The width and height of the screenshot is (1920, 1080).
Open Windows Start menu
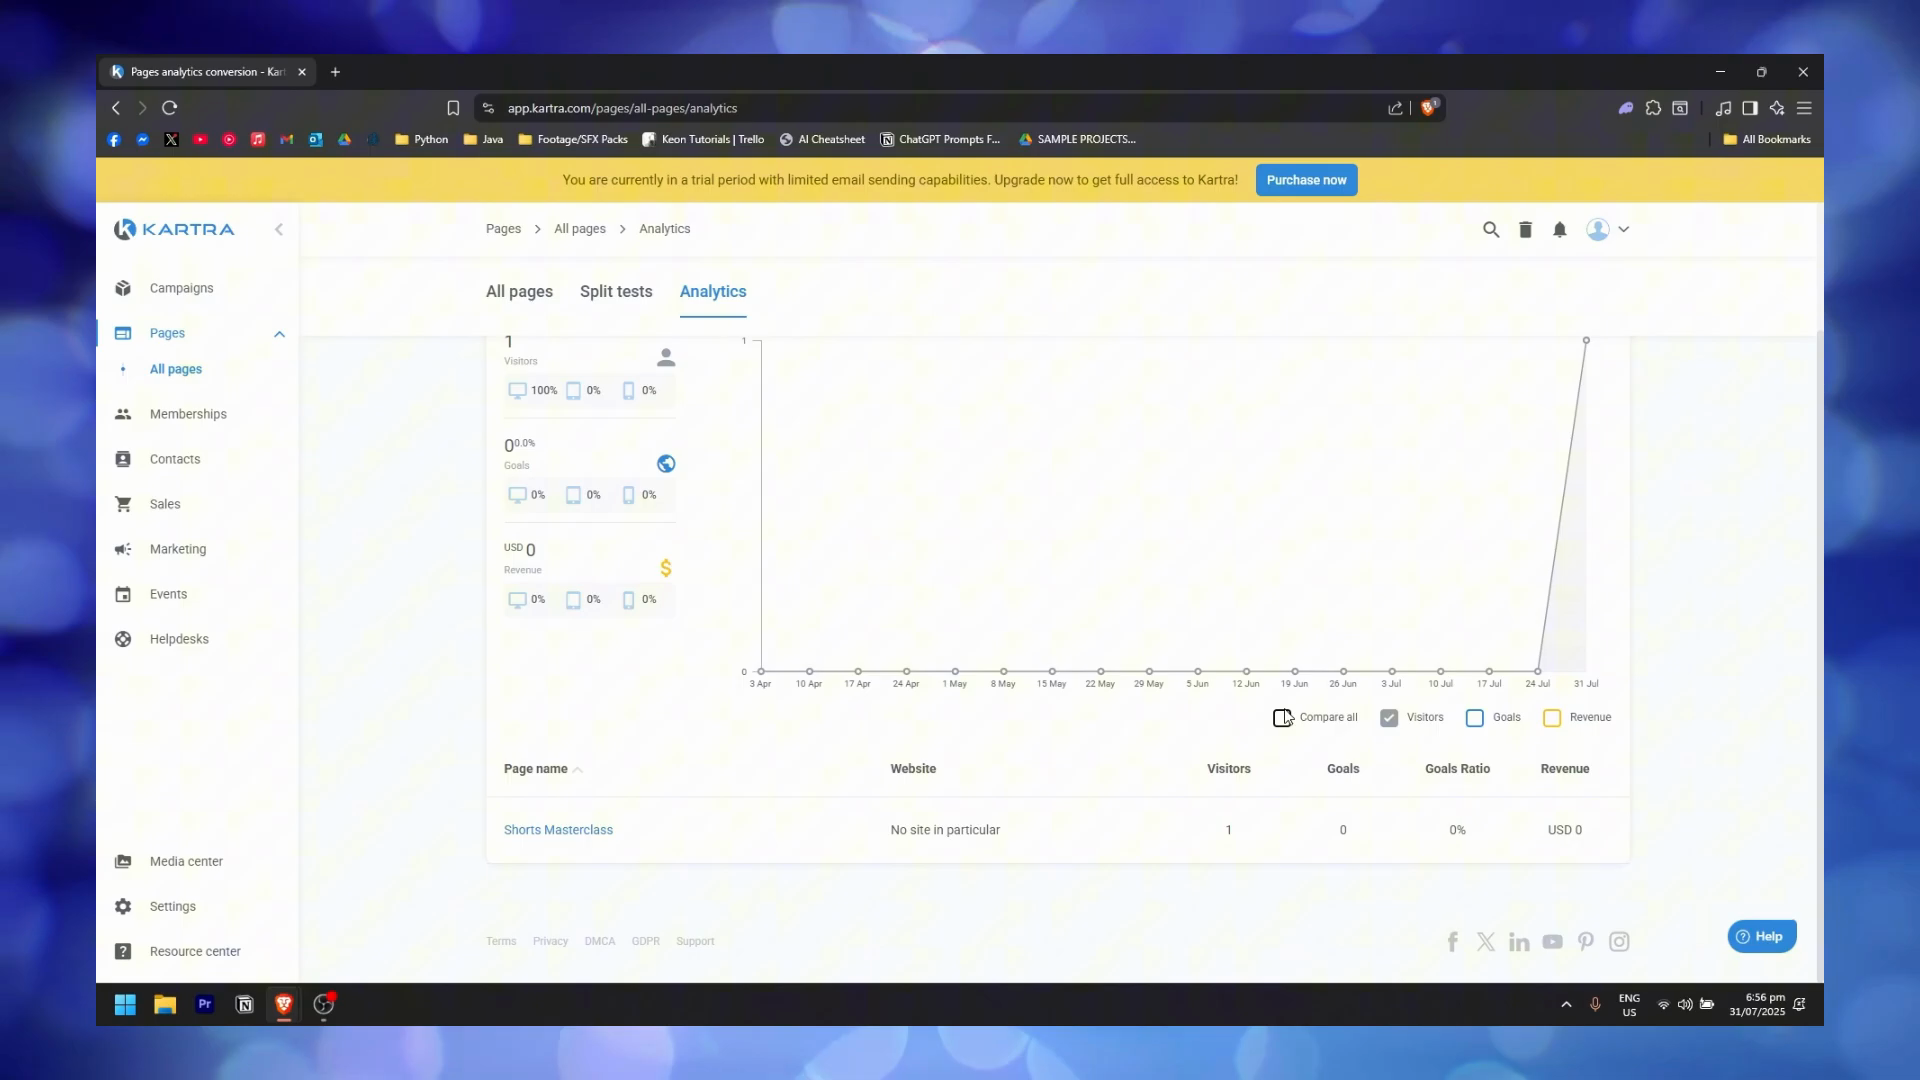pos(125,1004)
